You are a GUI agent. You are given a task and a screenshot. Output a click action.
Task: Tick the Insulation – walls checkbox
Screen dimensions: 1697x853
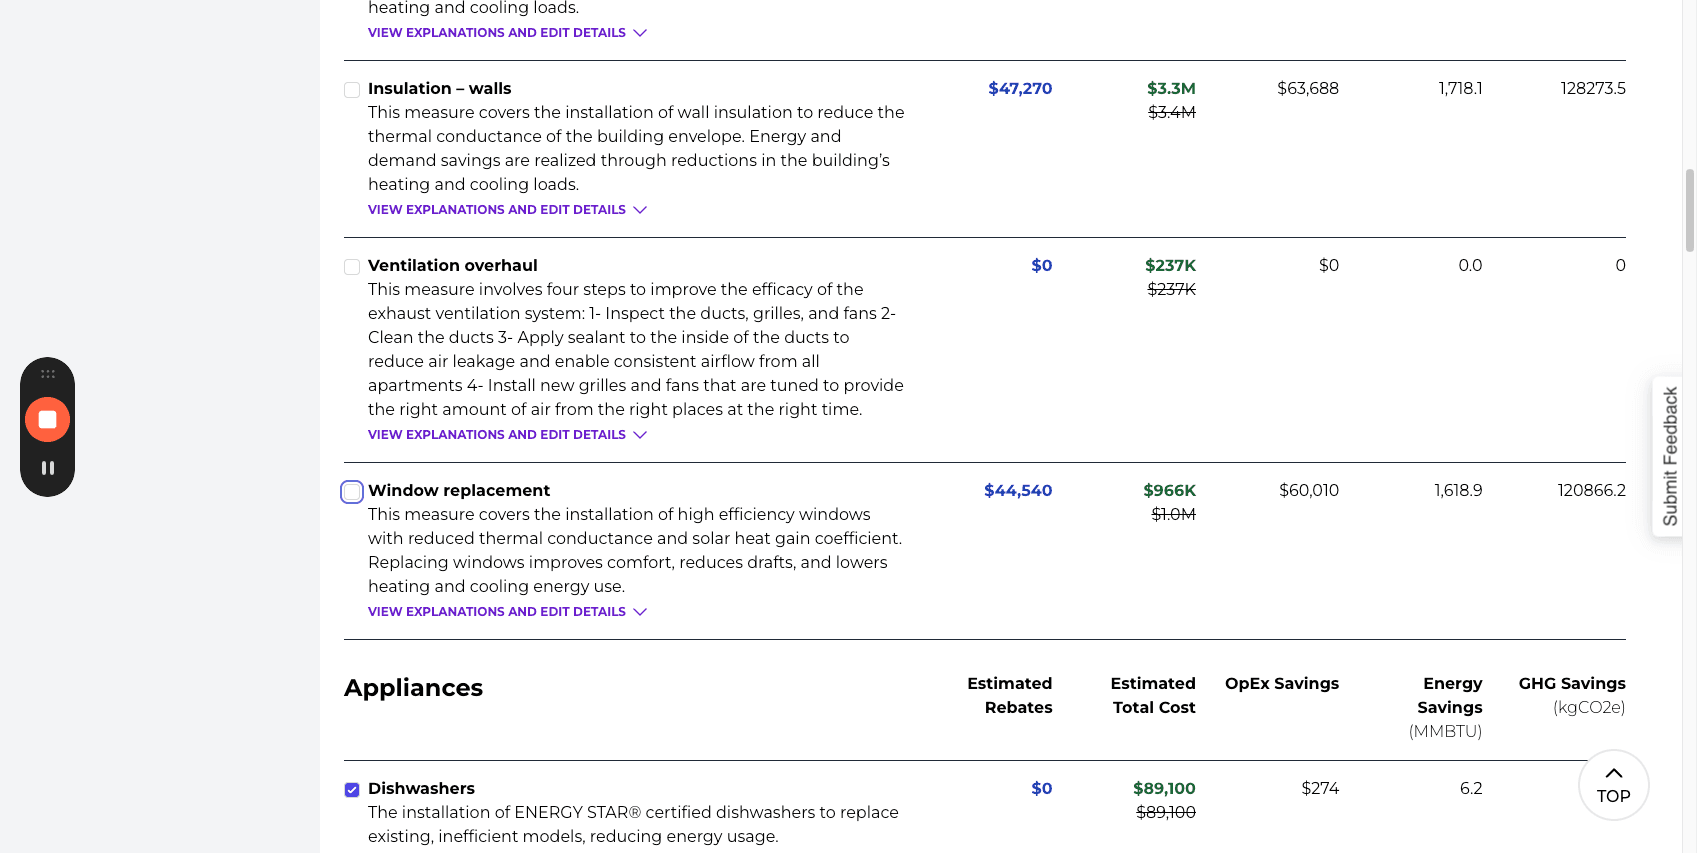(352, 90)
